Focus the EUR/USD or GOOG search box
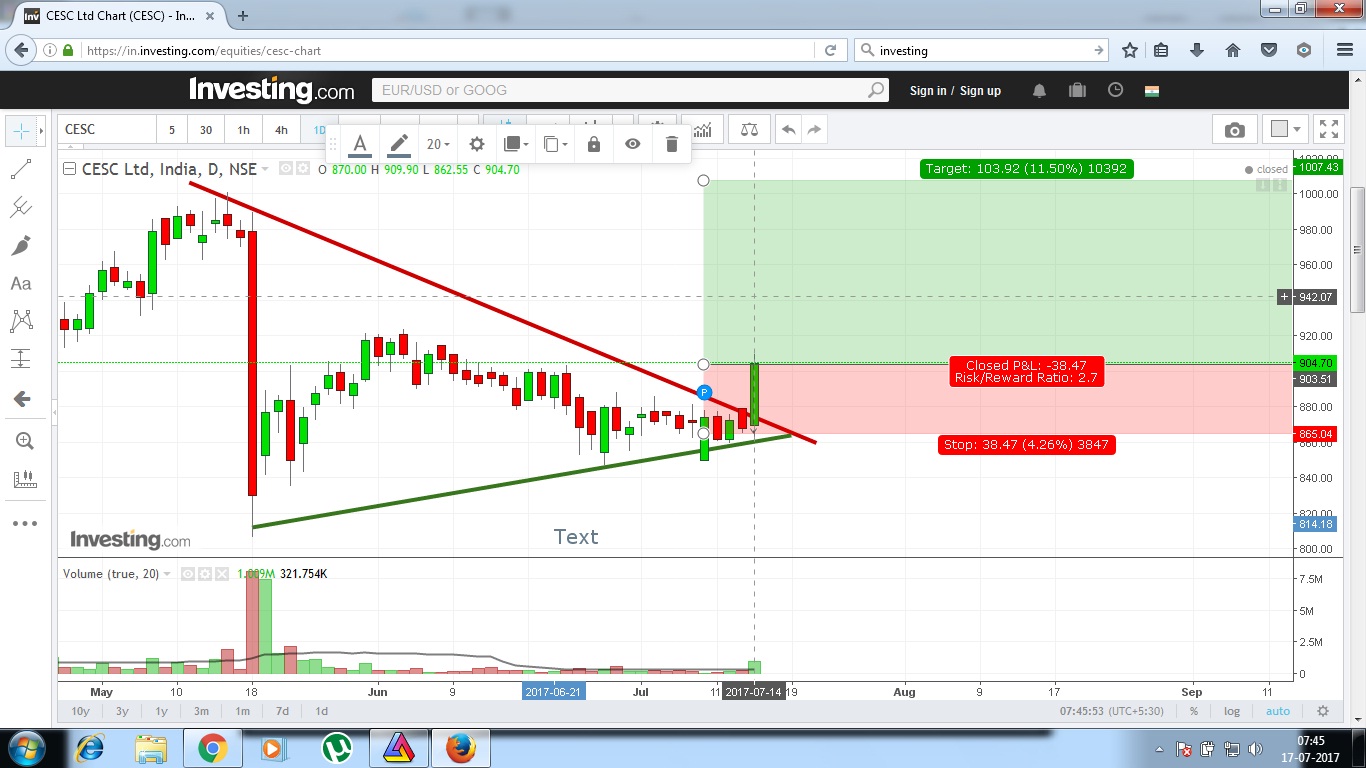 pyautogui.click(x=629, y=90)
